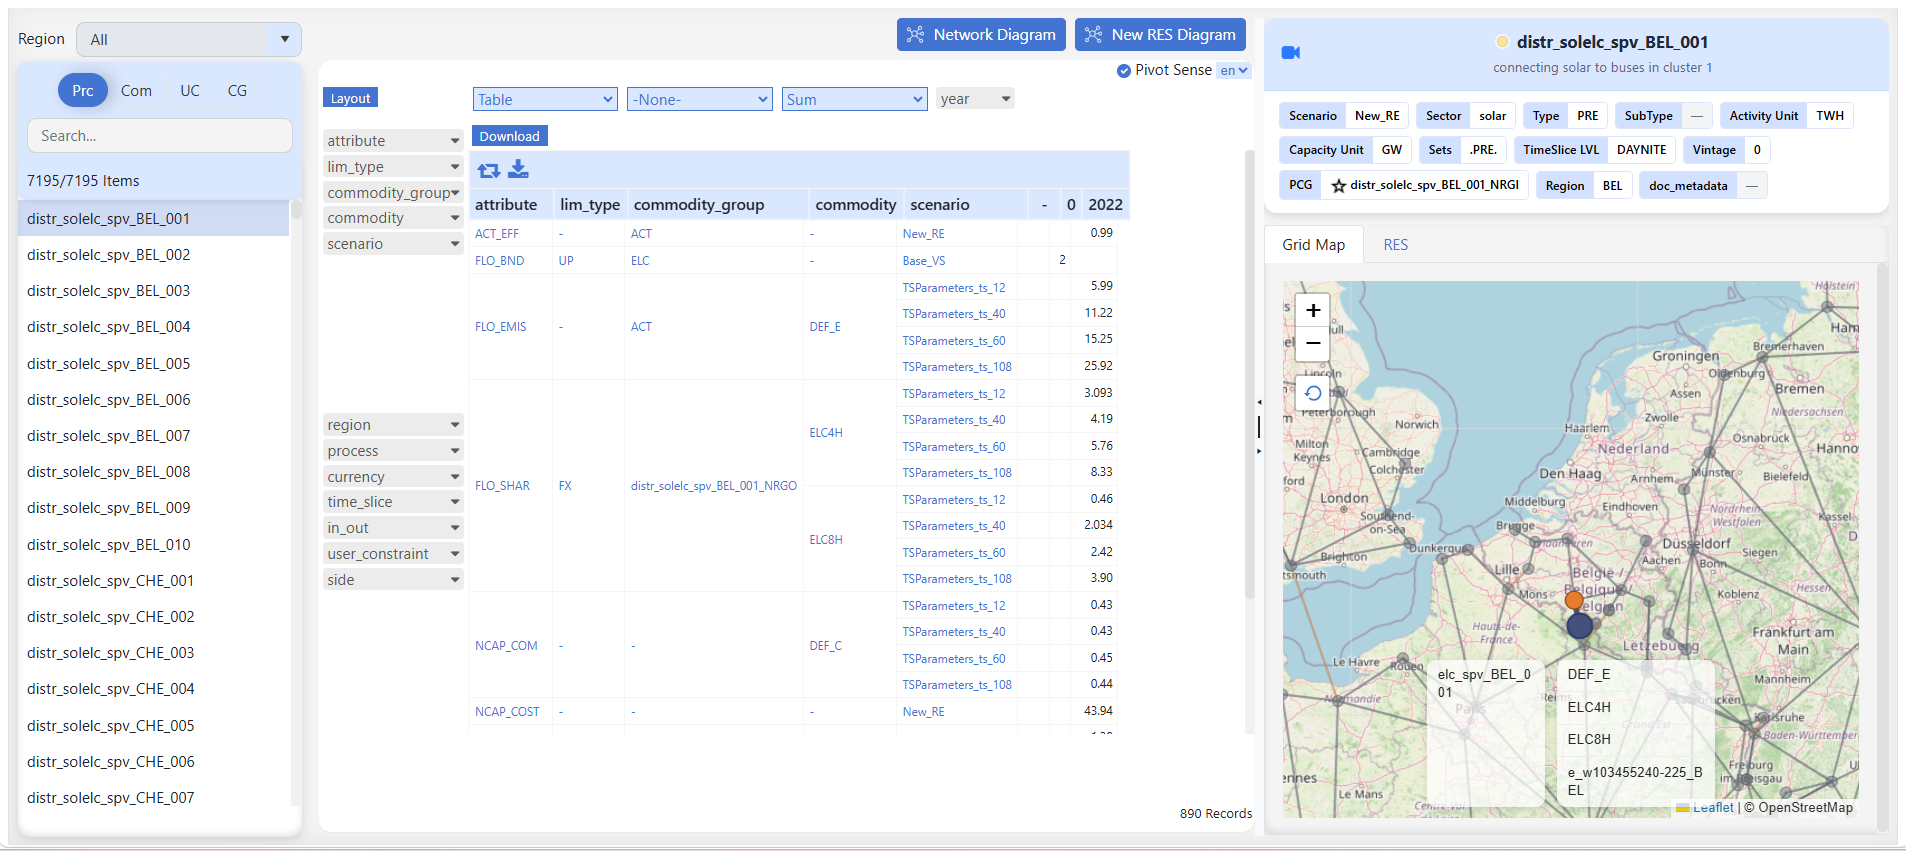Click the Layout button
Viewport: 1906px width, 851px height.
(350, 98)
